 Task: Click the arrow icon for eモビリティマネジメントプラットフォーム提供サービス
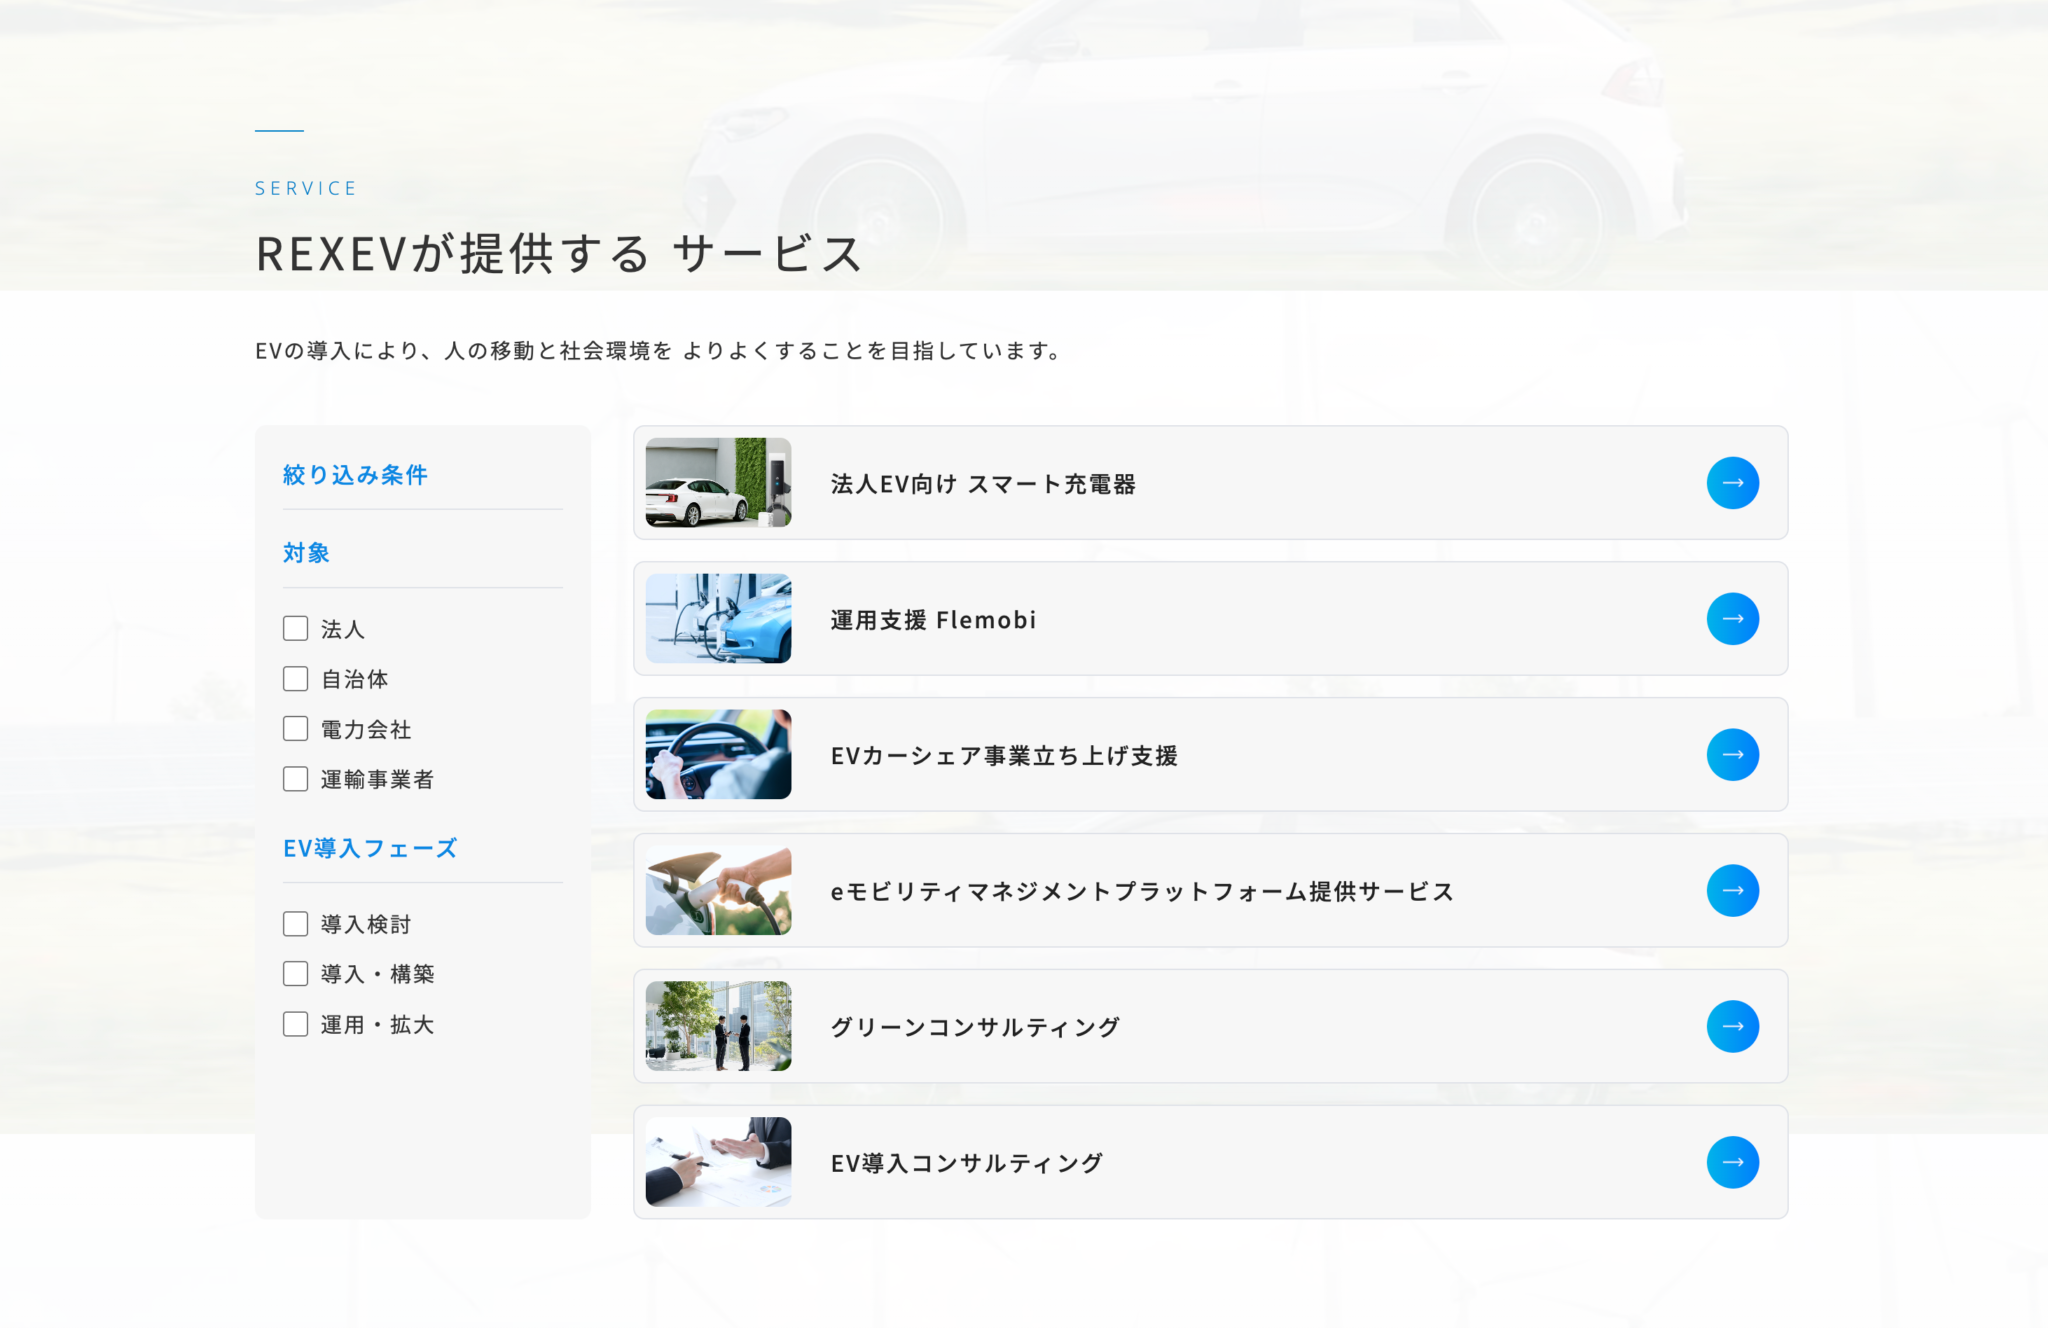(x=1733, y=891)
